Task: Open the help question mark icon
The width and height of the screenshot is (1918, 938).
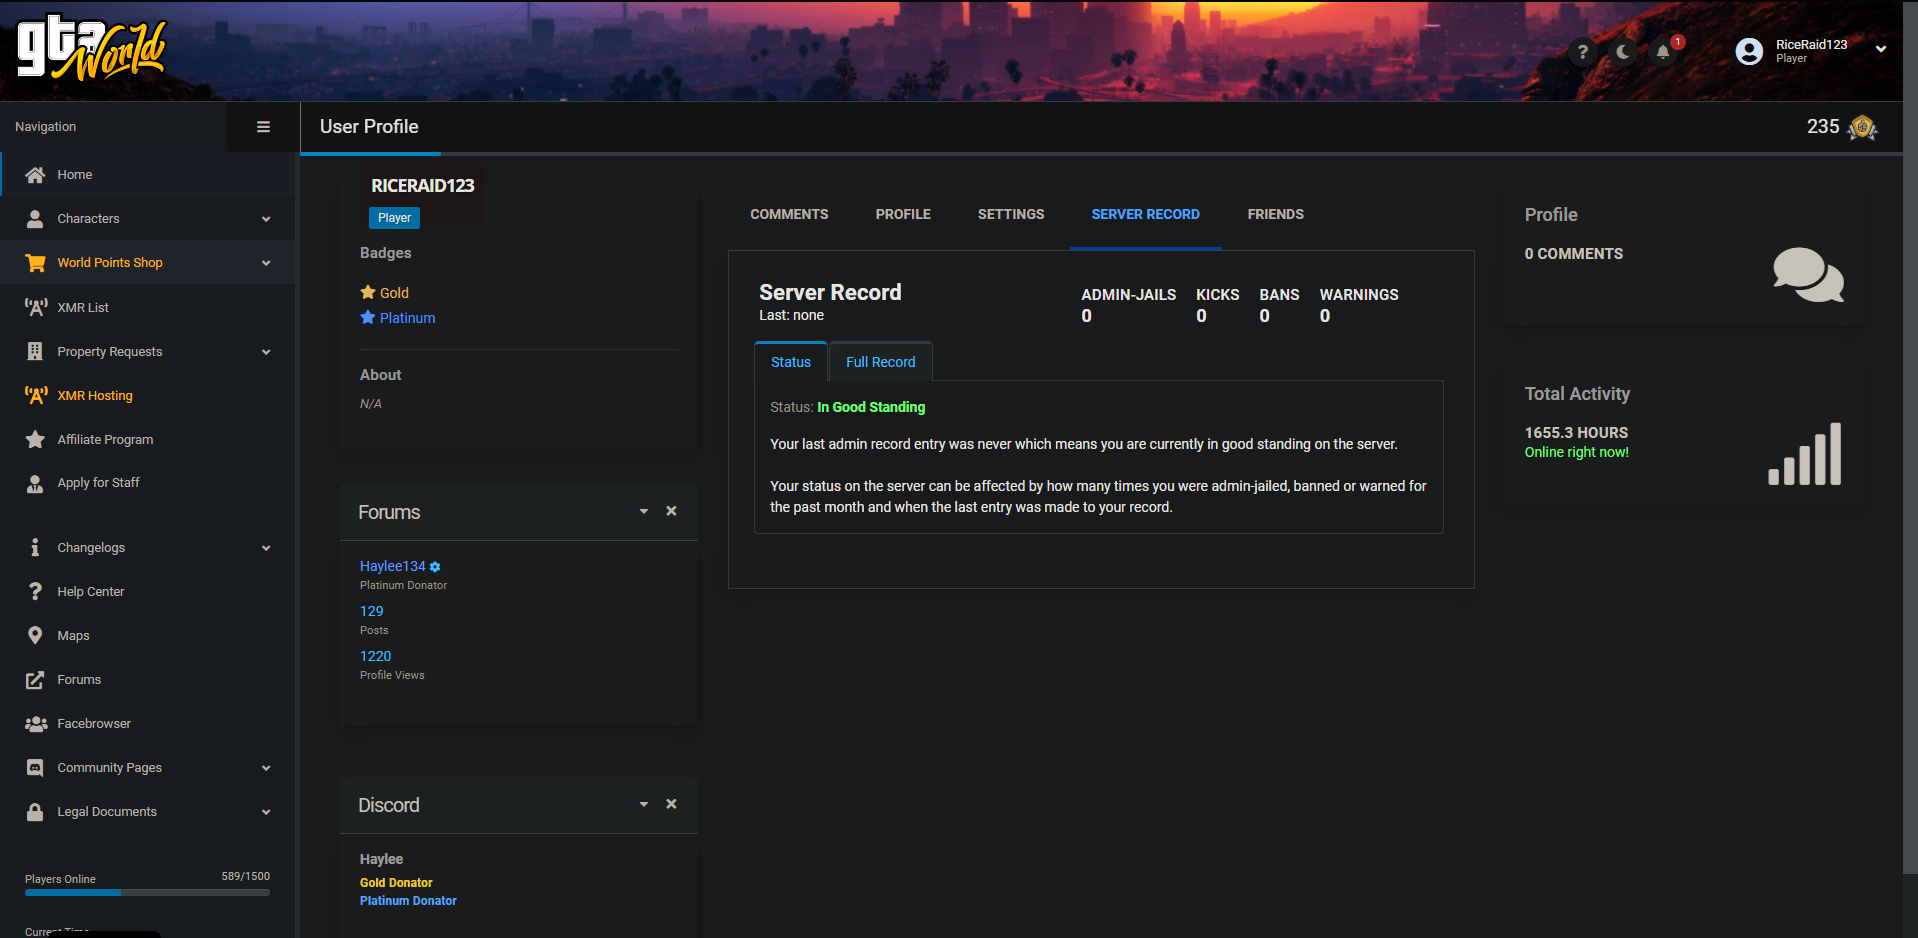Action: (x=1582, y=52)
